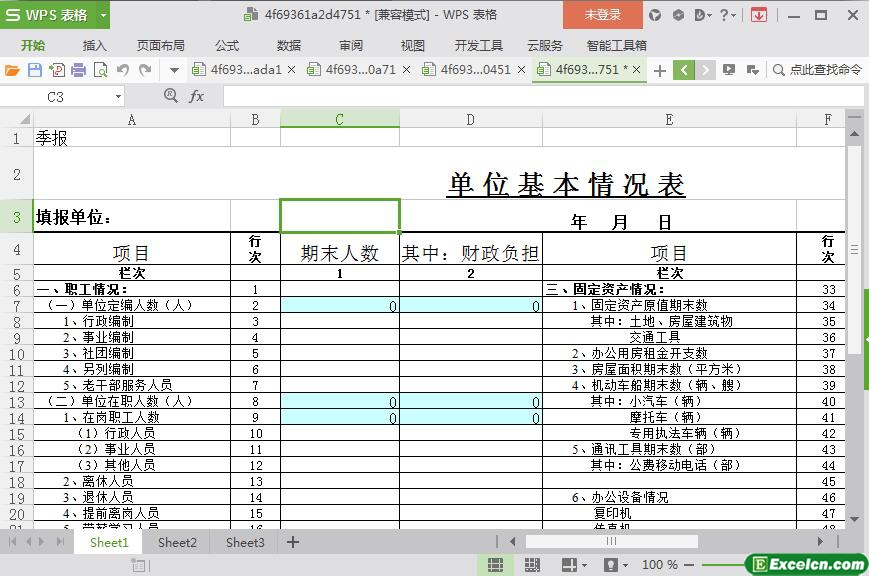Select the 期末人数 header cell
This screenshot has width=869, height=576.
click(x=340, y=249)
